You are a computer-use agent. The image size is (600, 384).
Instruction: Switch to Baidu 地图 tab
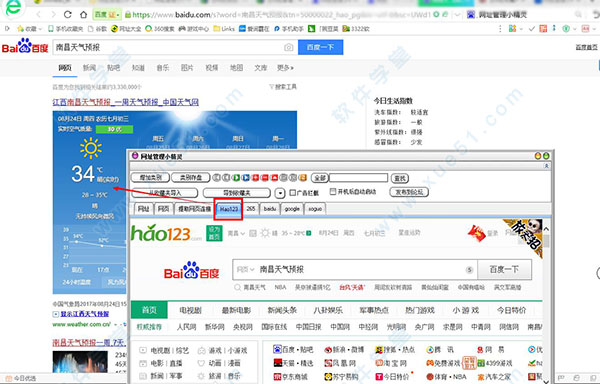tap(236, 68)
